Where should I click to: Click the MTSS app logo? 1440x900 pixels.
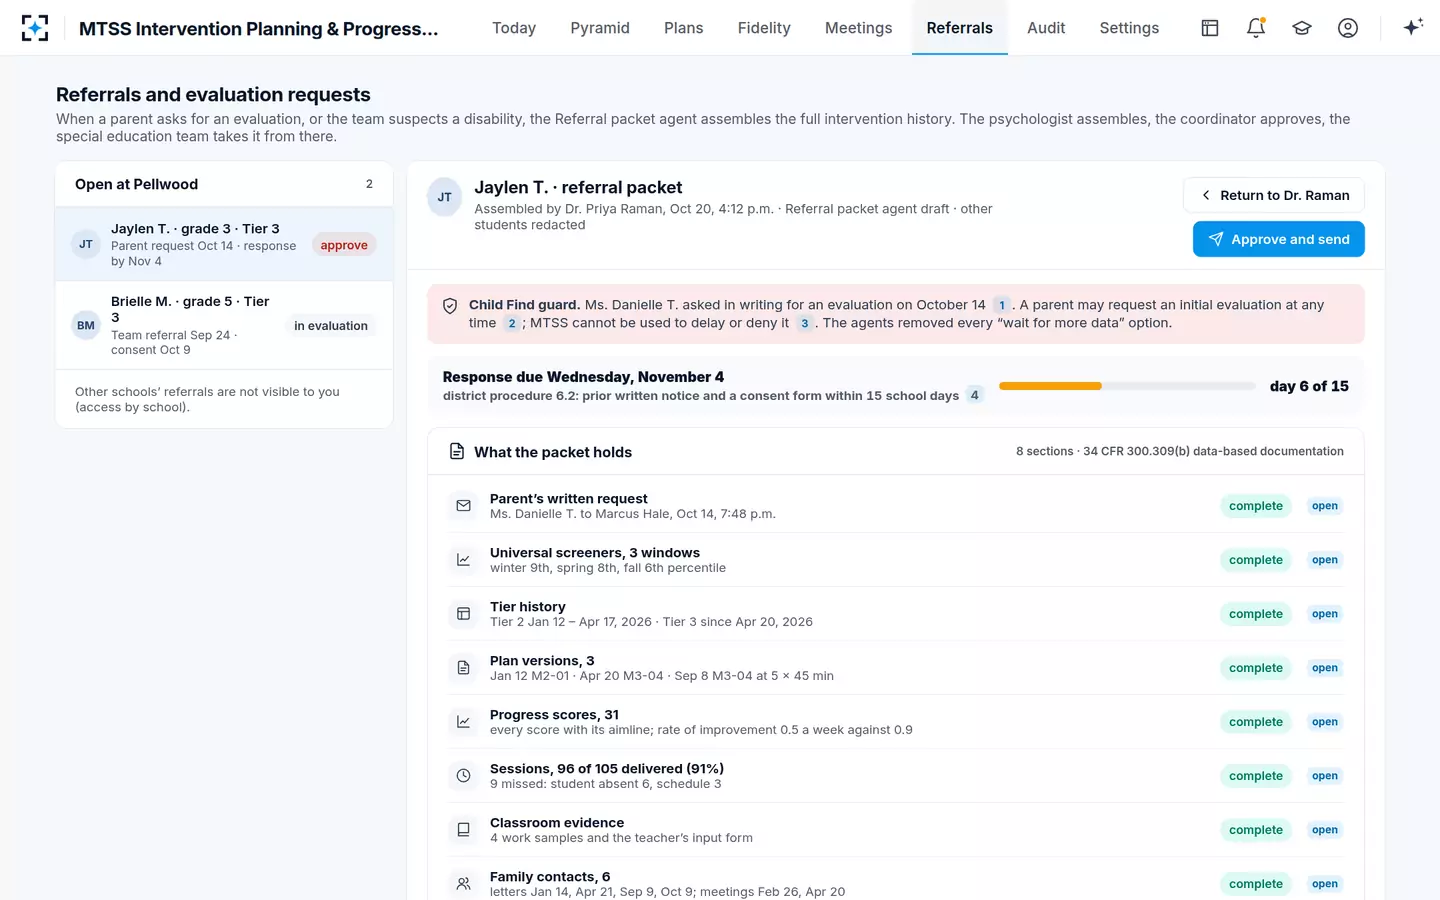pyautogui.click(x=35, y=28)
